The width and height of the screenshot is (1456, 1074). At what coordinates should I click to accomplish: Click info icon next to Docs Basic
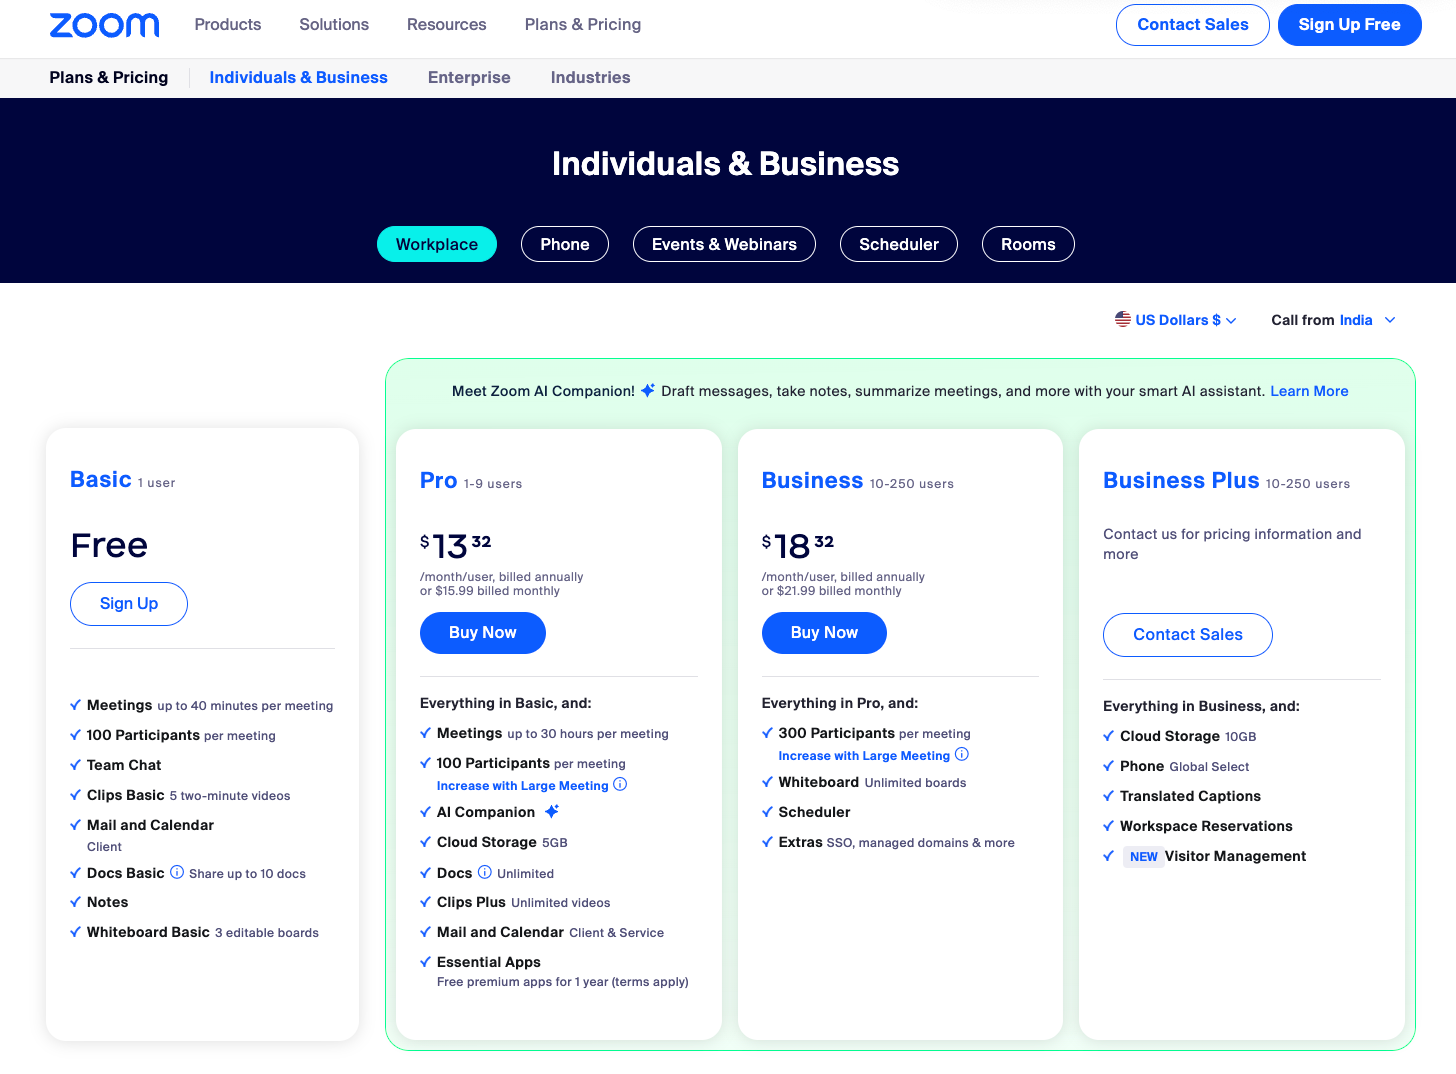[x=177, y=872]
